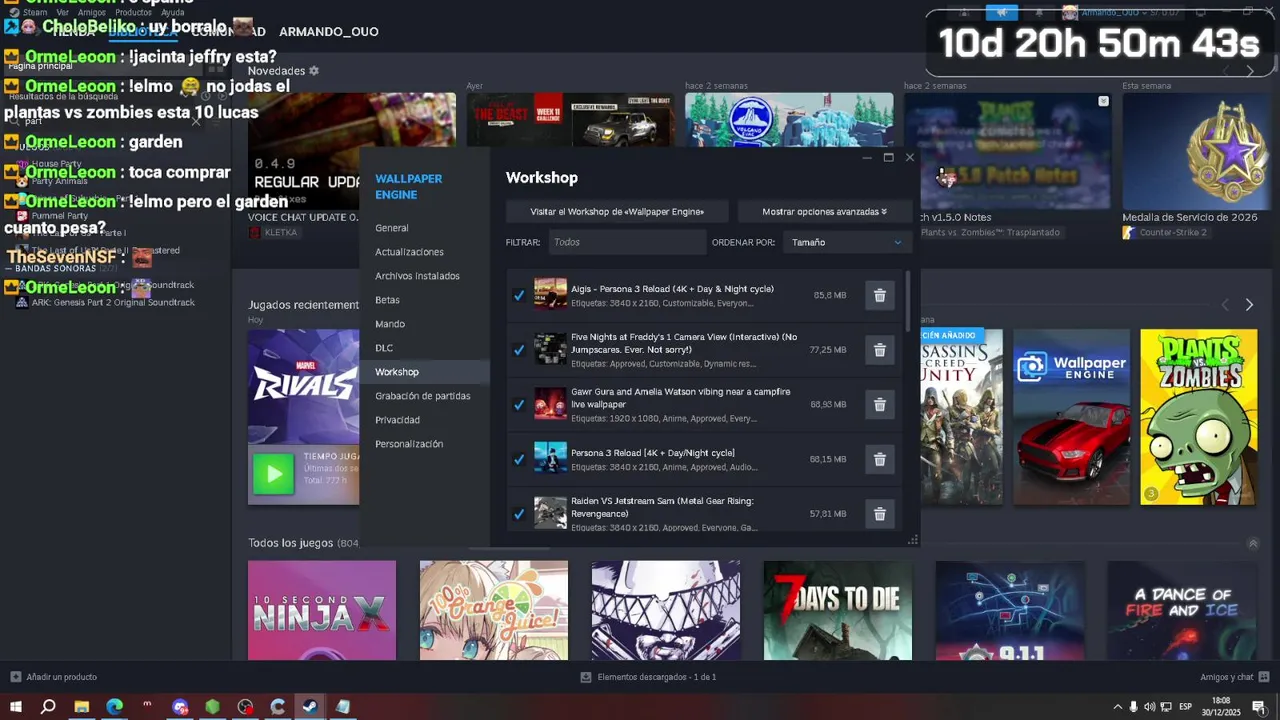
Task: Open the Mando settings section
Action: tap(390, 324)
